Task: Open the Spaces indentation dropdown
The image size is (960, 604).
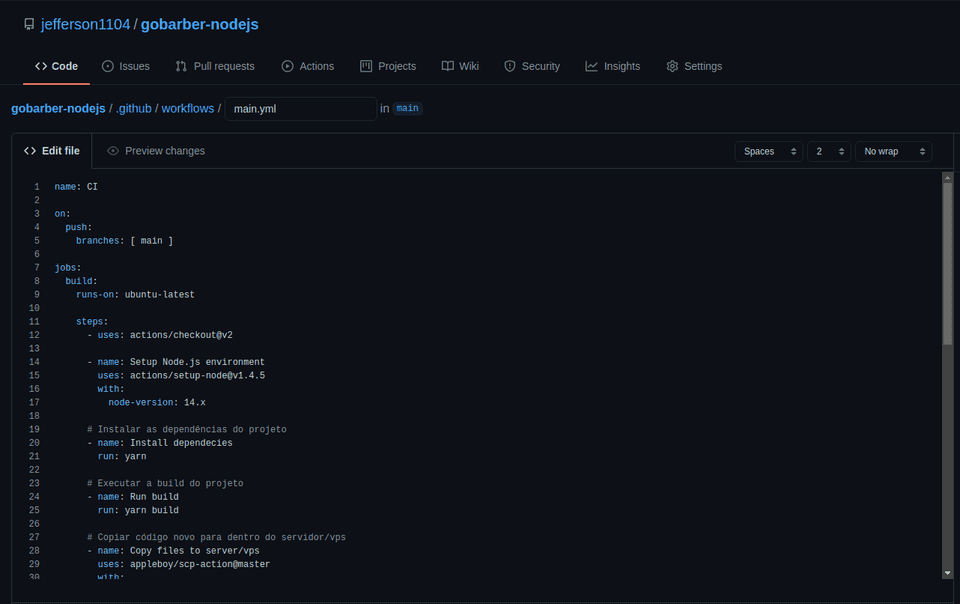Action: click(x=768, y=151)
